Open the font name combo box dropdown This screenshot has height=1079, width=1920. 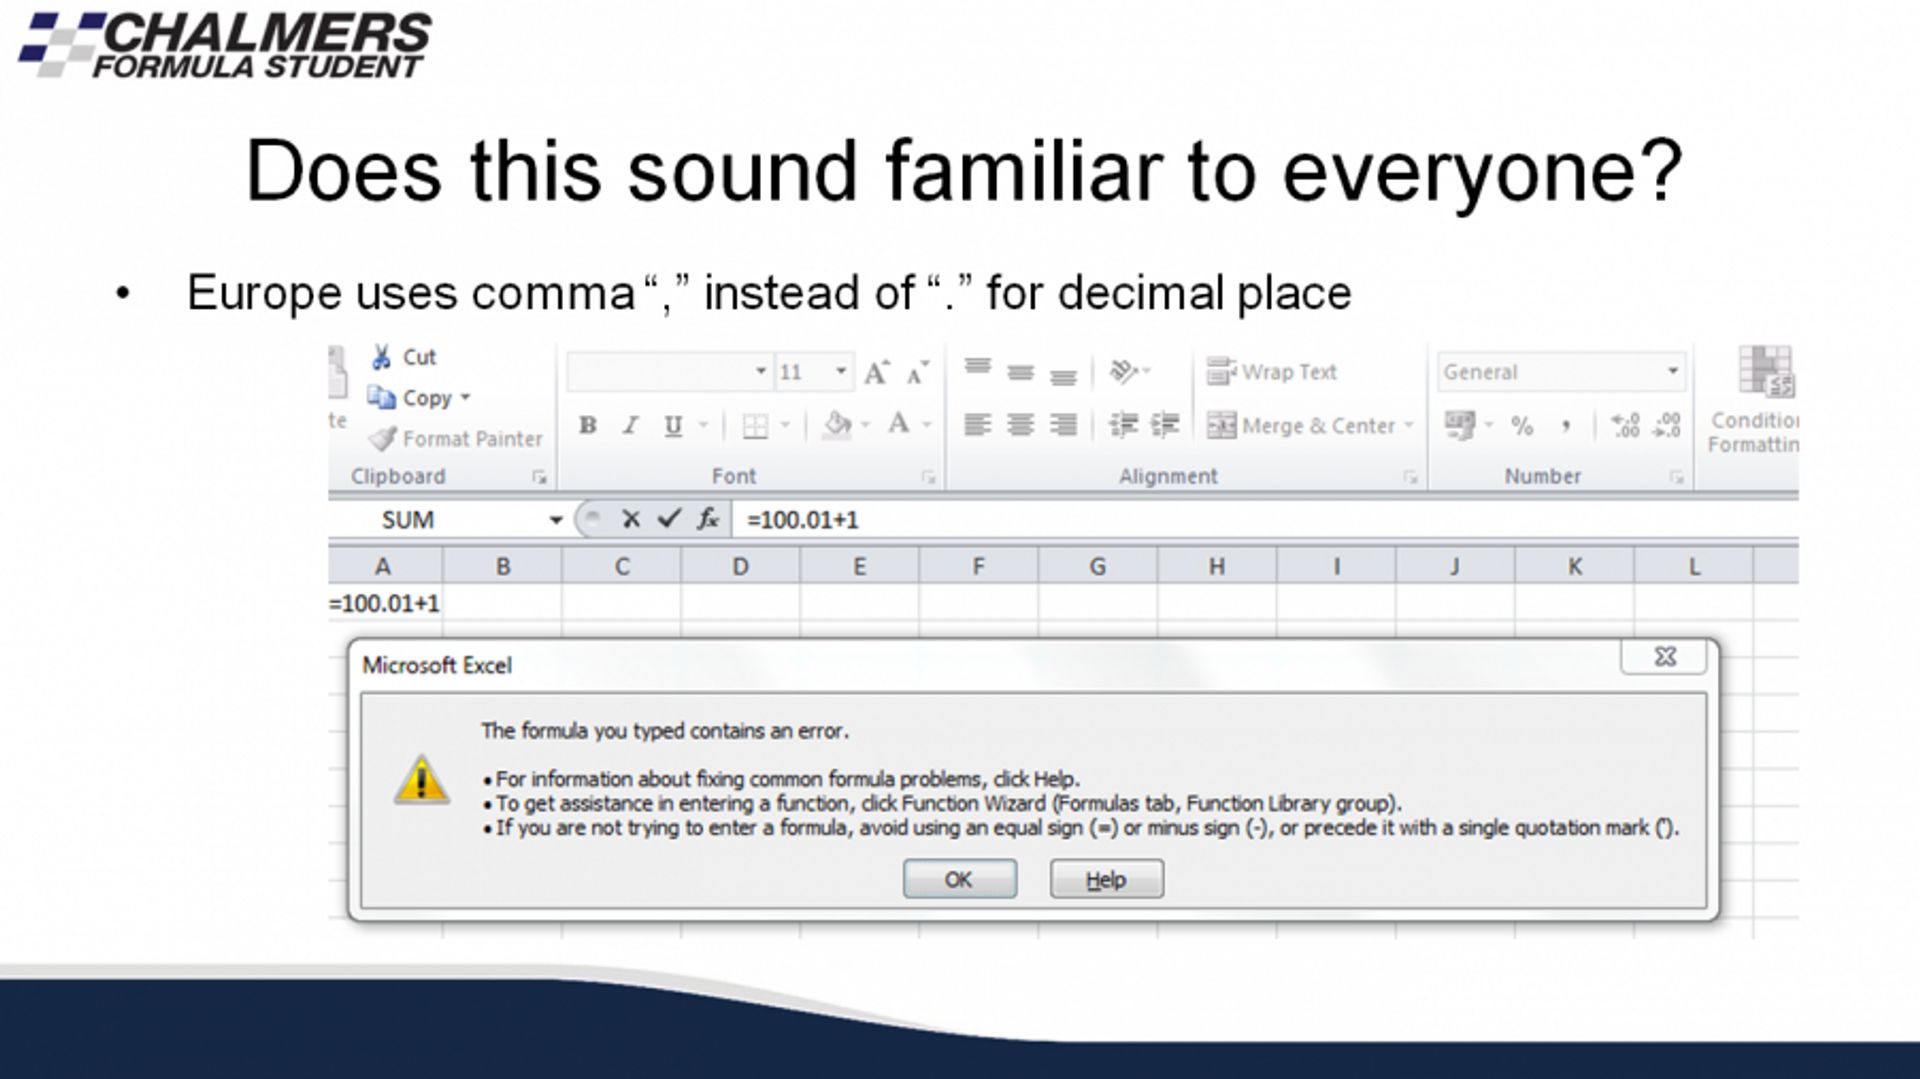point(761,371)
